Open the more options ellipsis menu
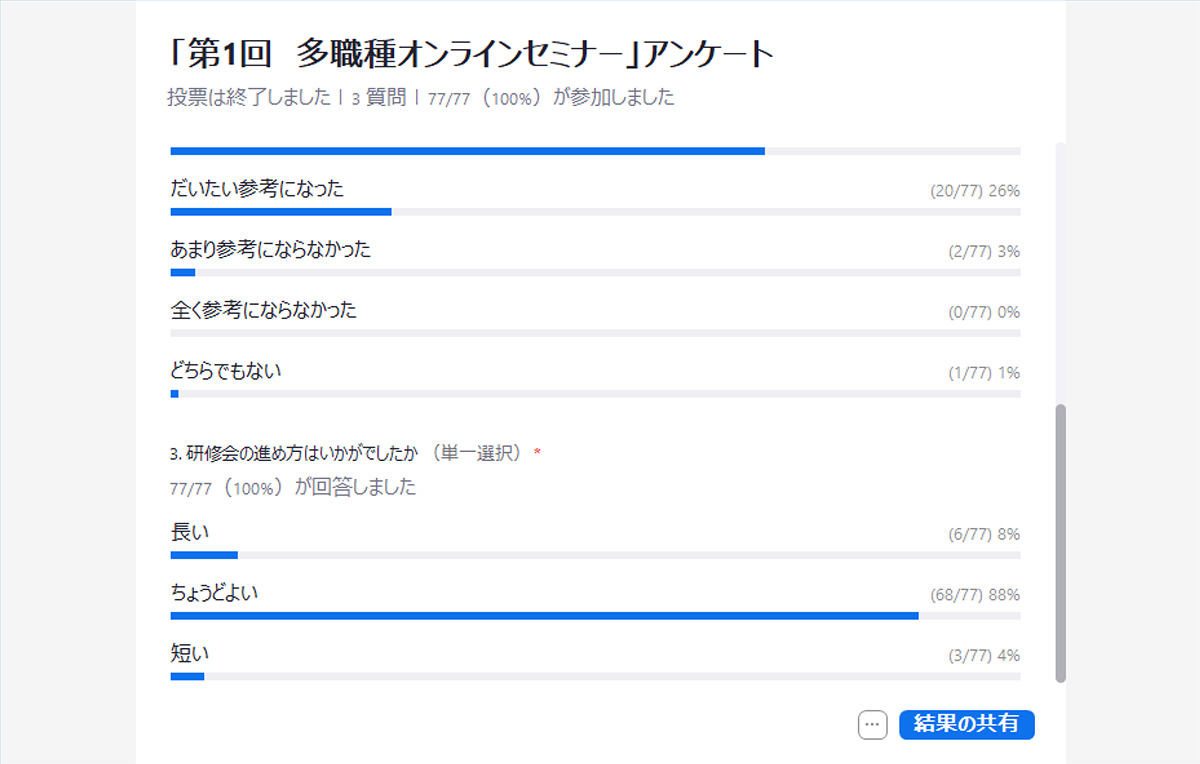 tap(872, 725)
